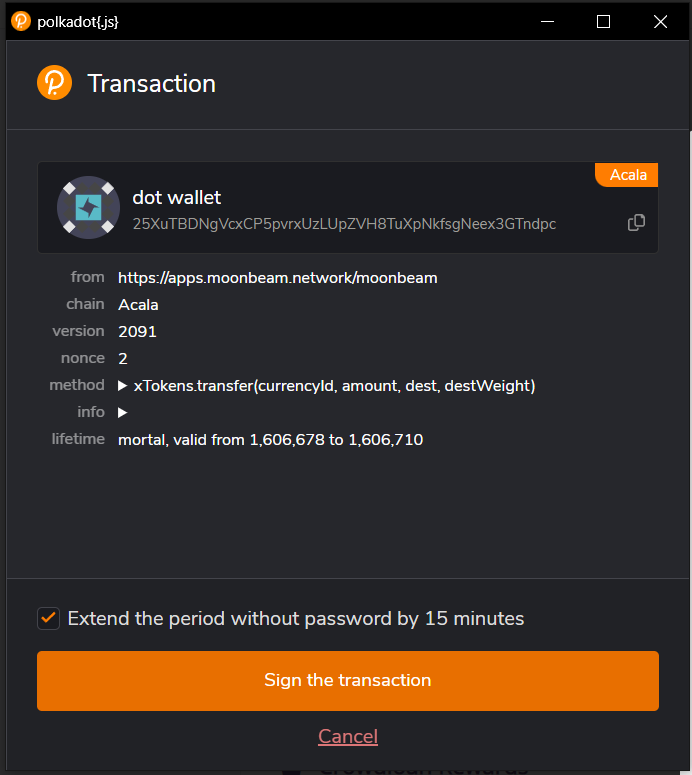Click the dot wallet account name
The height and width of the screenshot is (775, 692).
click(177, 198)
